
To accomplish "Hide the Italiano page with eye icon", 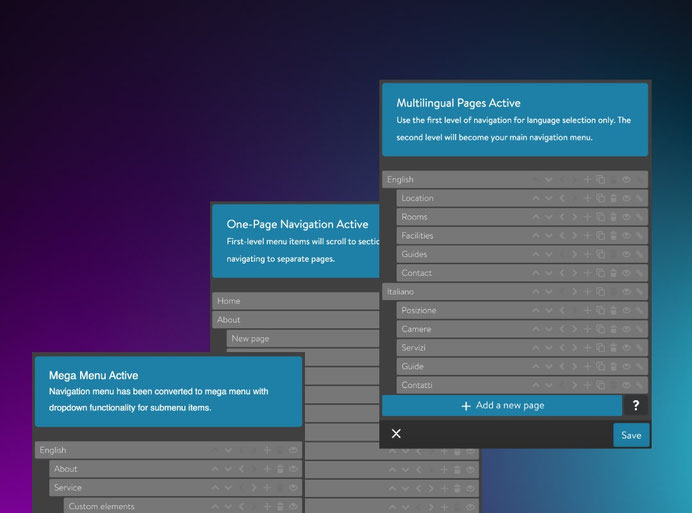I will [626, 292].
